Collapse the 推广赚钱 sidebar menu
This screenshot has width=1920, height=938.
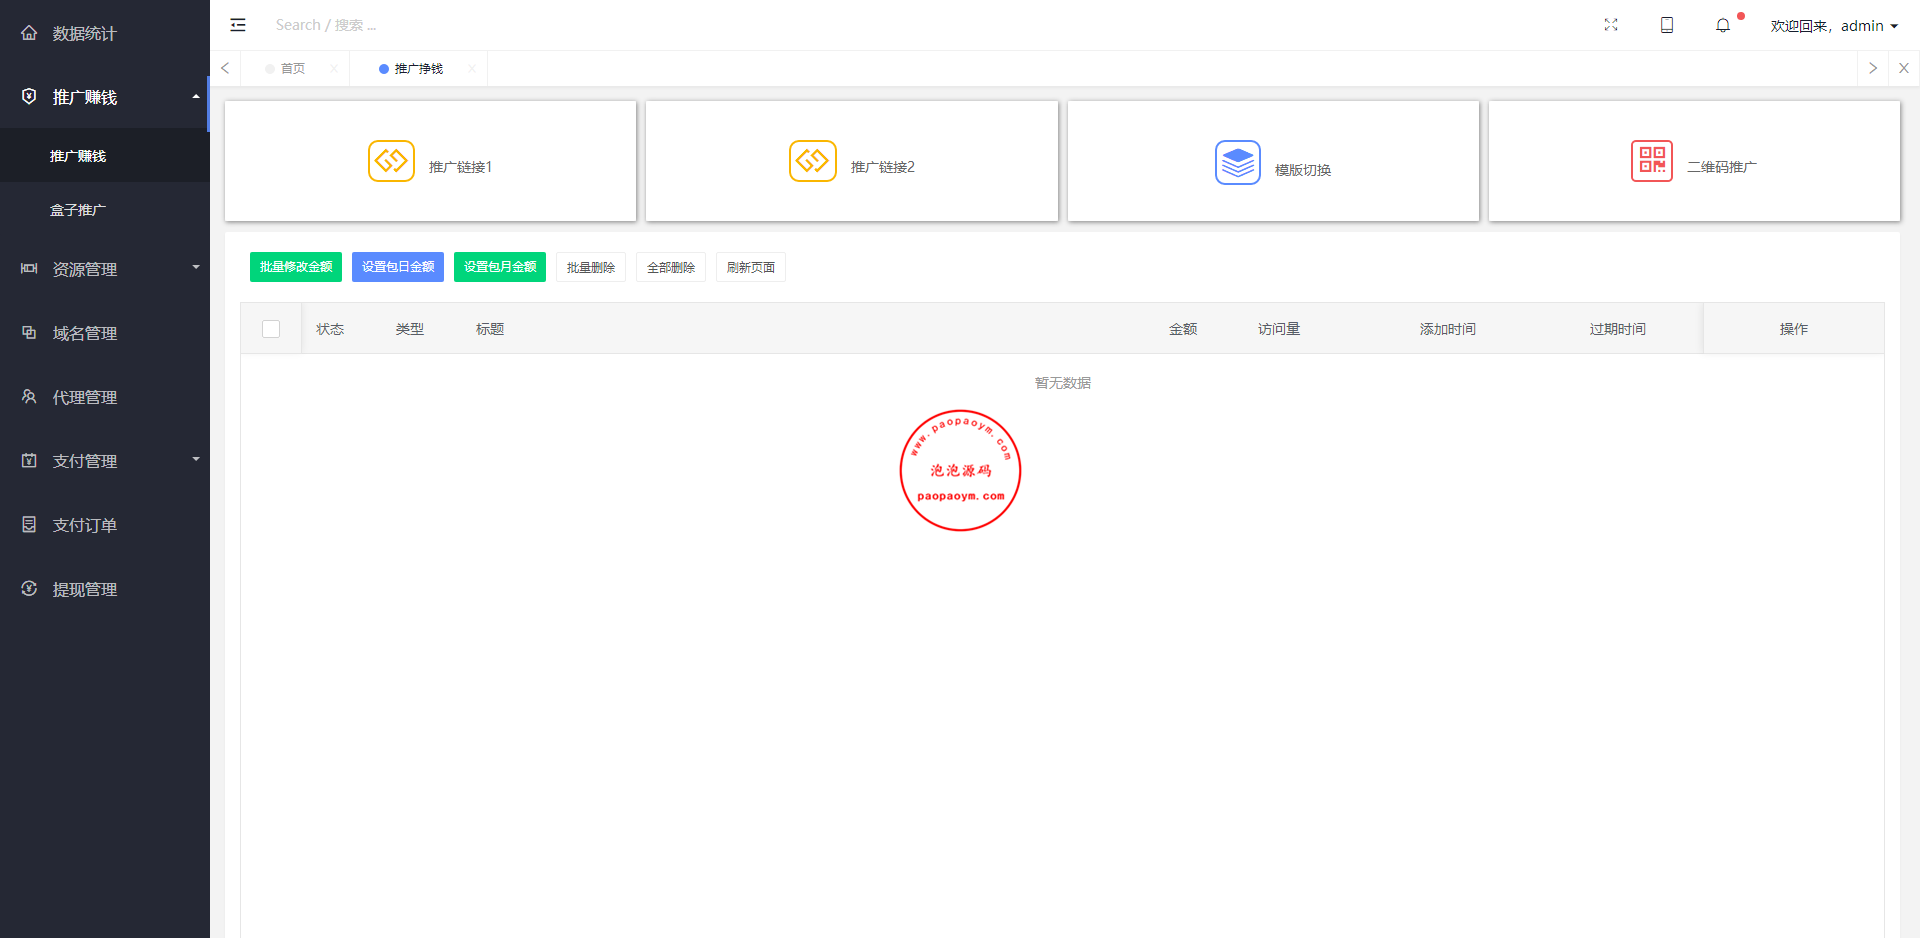point(104,97)
